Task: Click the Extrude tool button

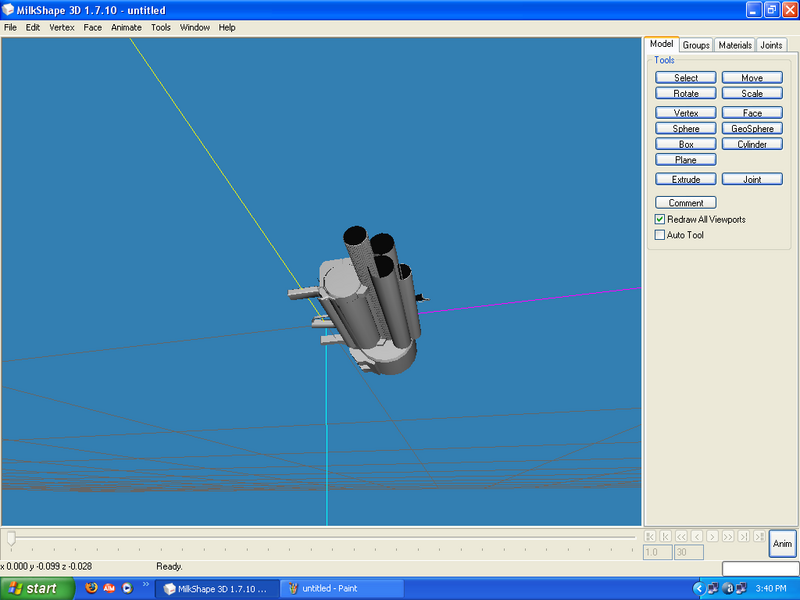Action: (686, 179)
